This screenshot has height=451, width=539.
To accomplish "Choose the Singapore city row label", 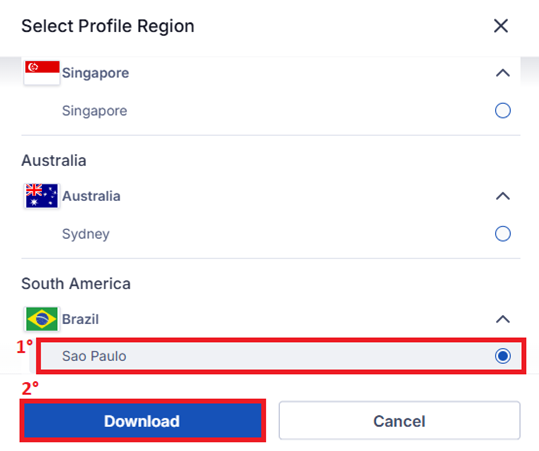I will [x=95, y=111].
